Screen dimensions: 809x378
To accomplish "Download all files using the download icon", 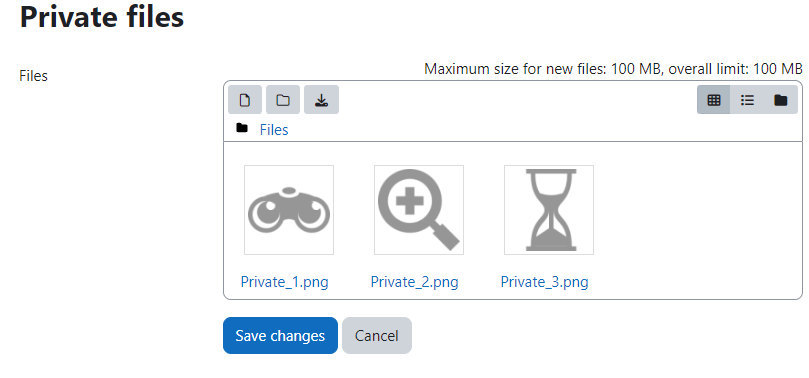I will (321, 100).
